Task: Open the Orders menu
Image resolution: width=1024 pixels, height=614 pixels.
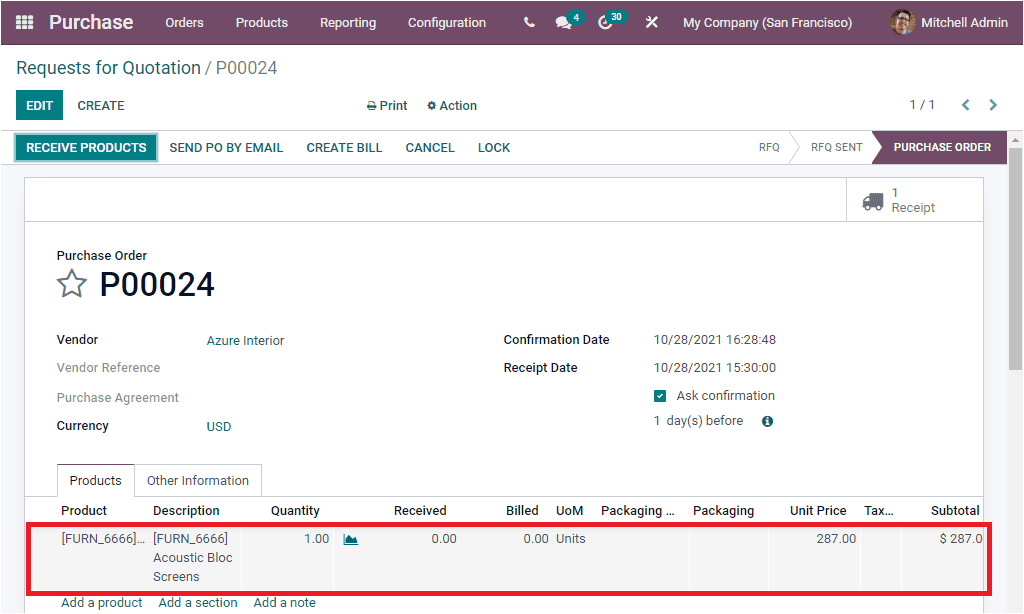Action: tap(184, 22)
